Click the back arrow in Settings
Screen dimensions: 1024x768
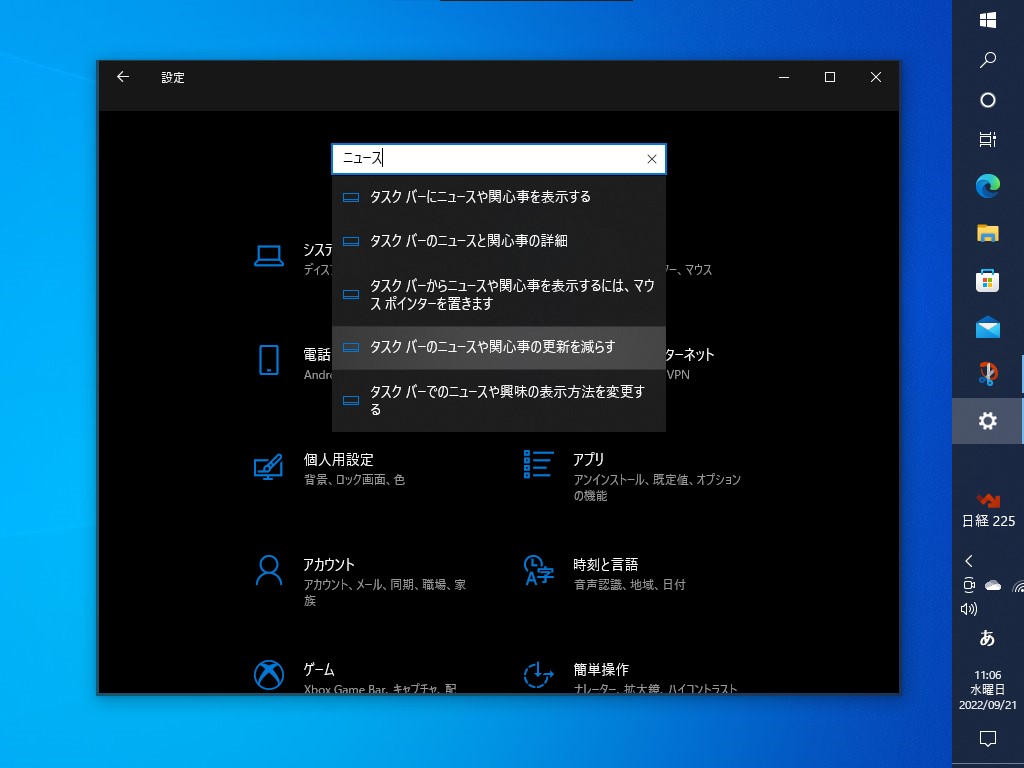point(122,76)
